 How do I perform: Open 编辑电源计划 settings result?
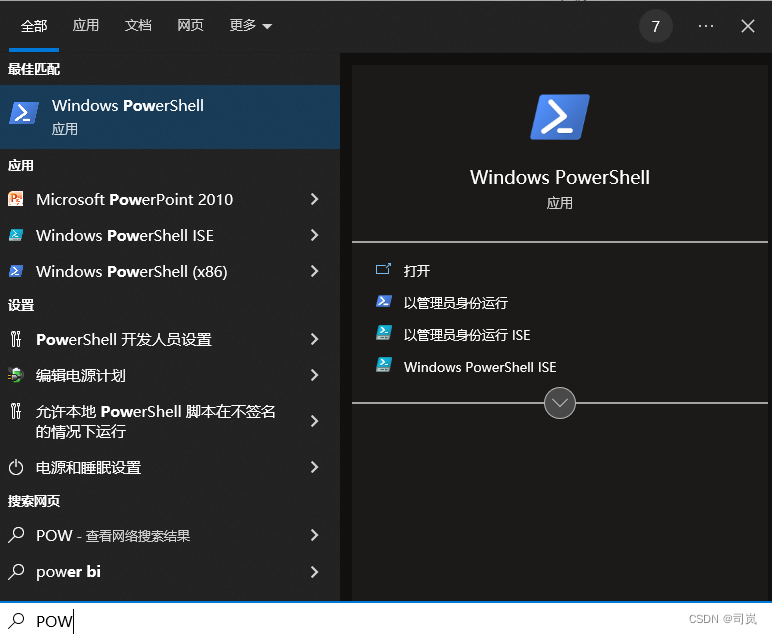point(81,375)
